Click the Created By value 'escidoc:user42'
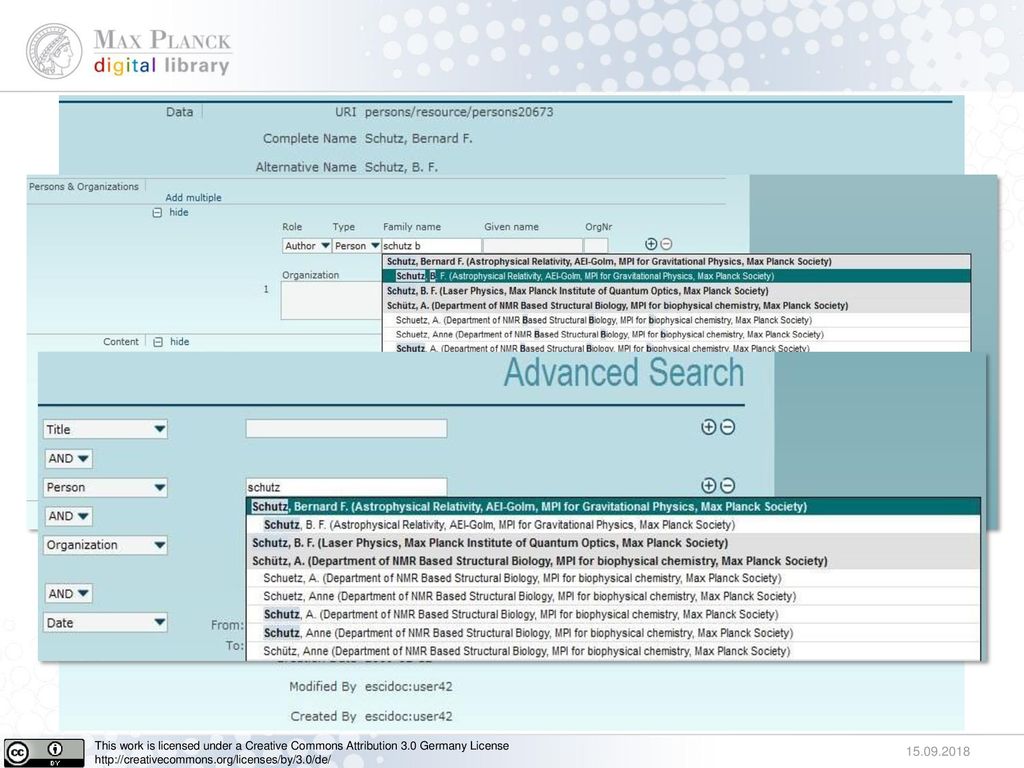Screen dimensions: 1024x768 click(409, 716)
